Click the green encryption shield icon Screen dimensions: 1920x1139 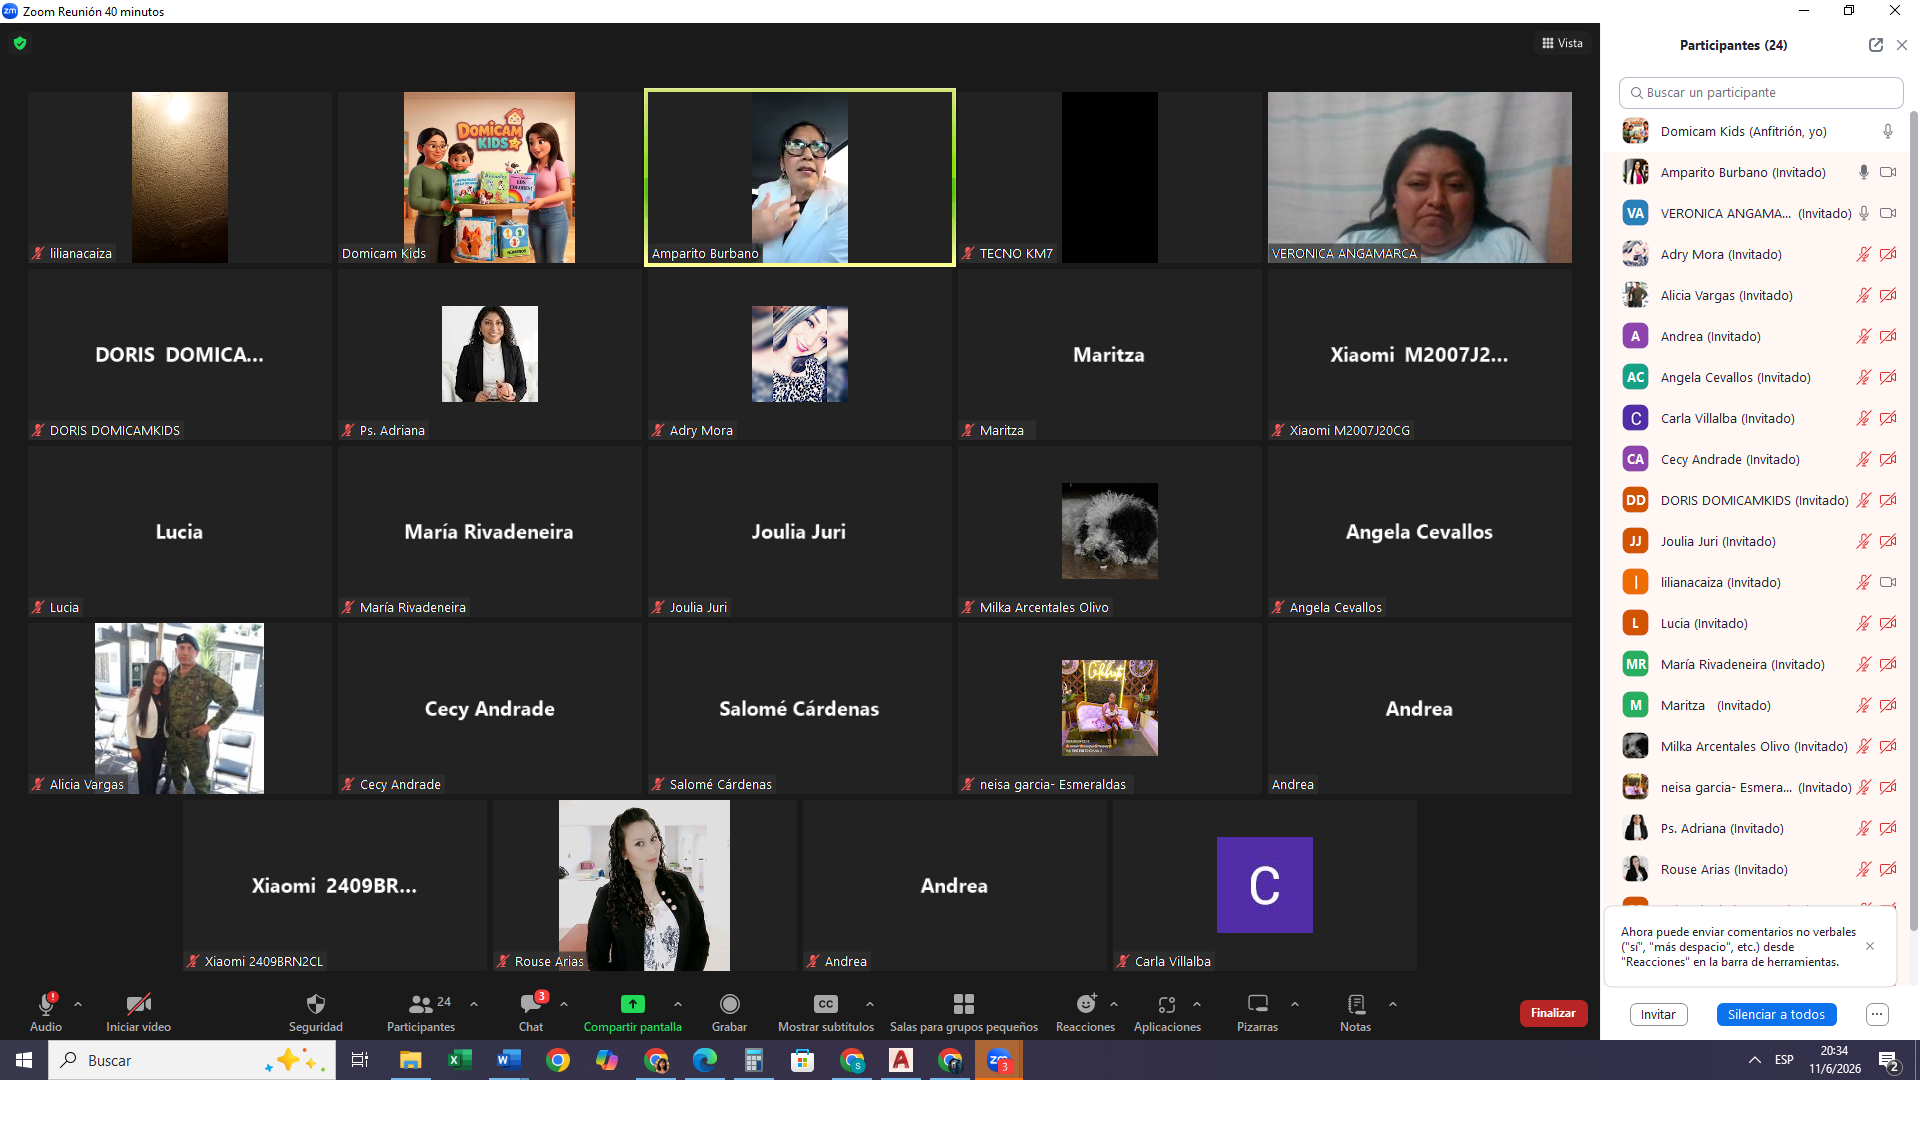20,43
